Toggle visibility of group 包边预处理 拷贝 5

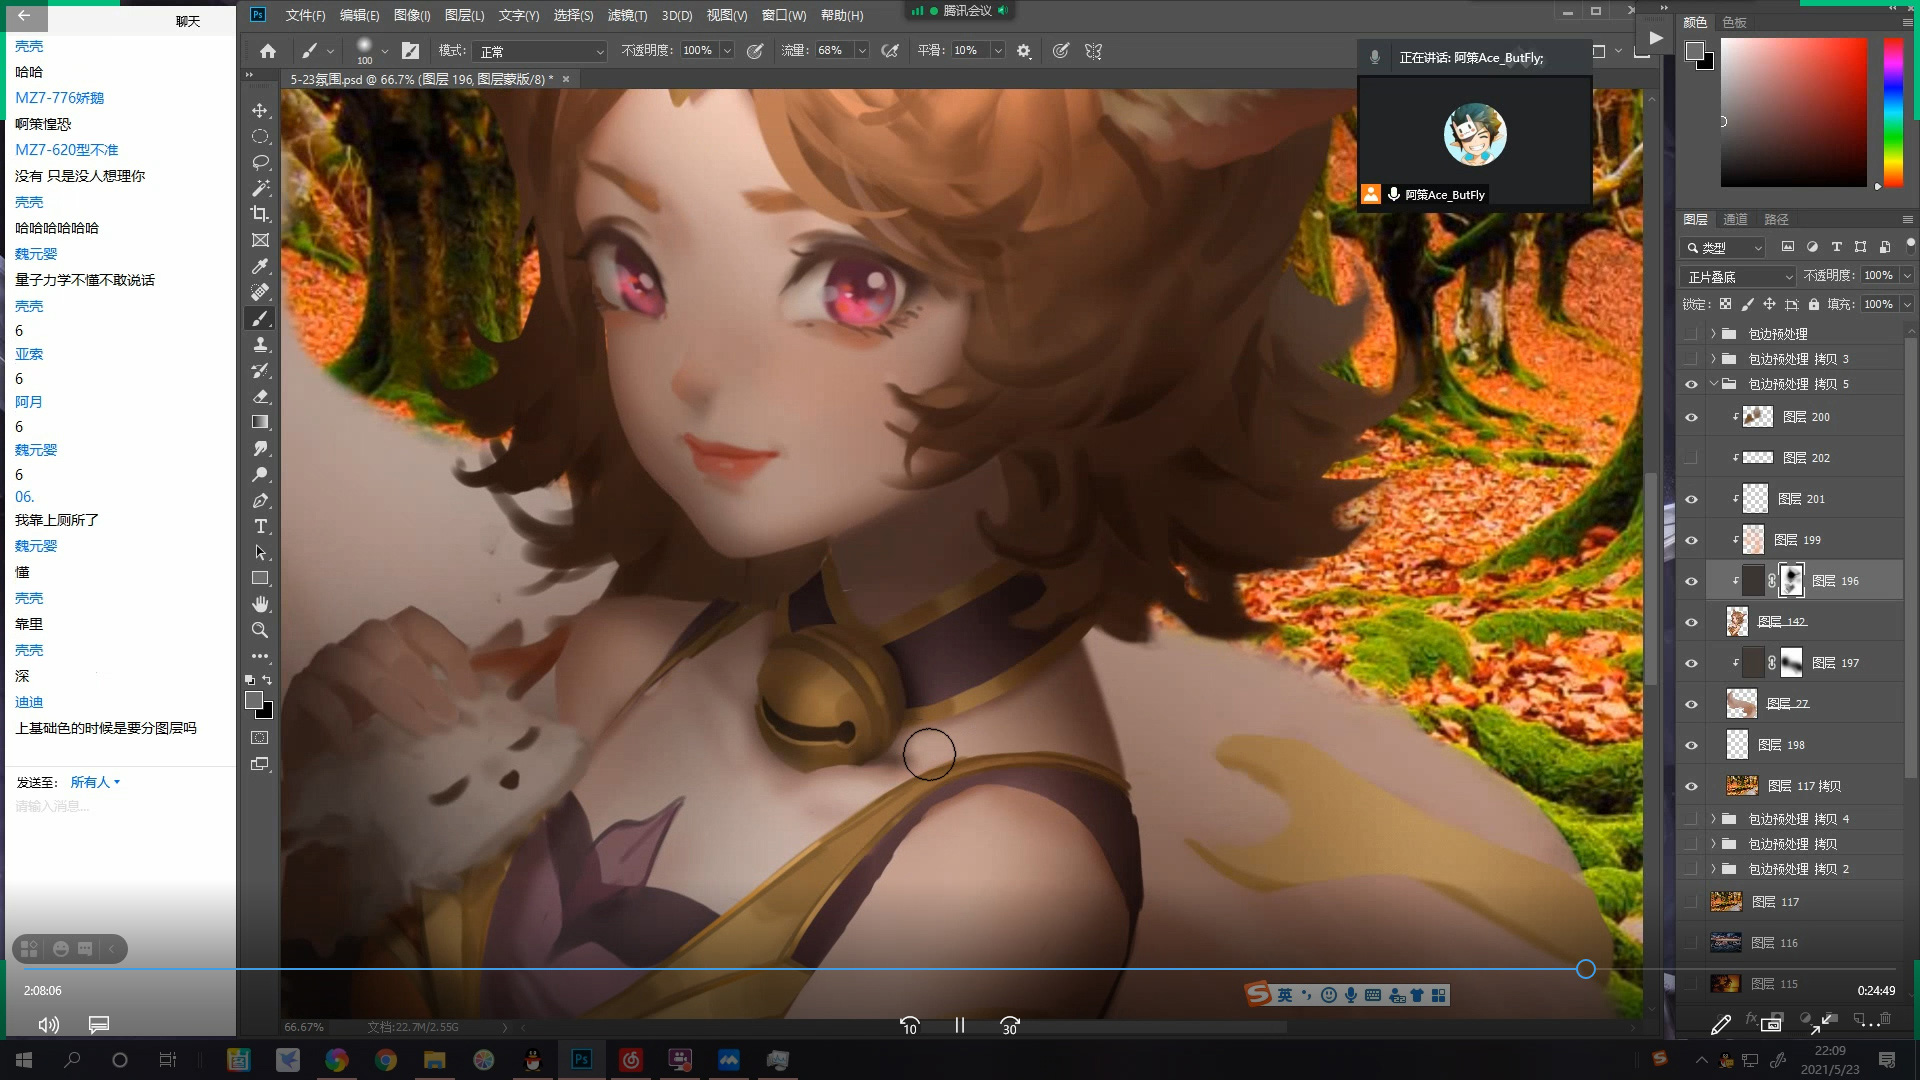pos(1691,385)
